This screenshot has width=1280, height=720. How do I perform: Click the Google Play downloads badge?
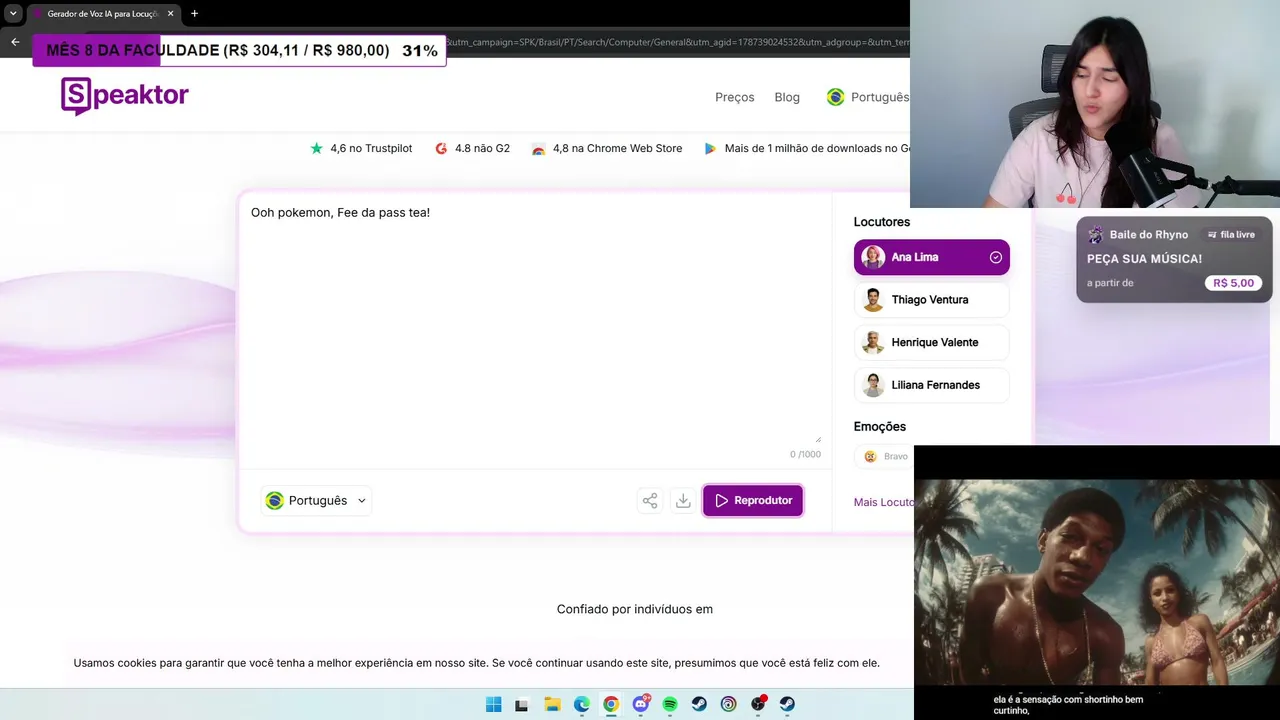(x=807, y=148)
